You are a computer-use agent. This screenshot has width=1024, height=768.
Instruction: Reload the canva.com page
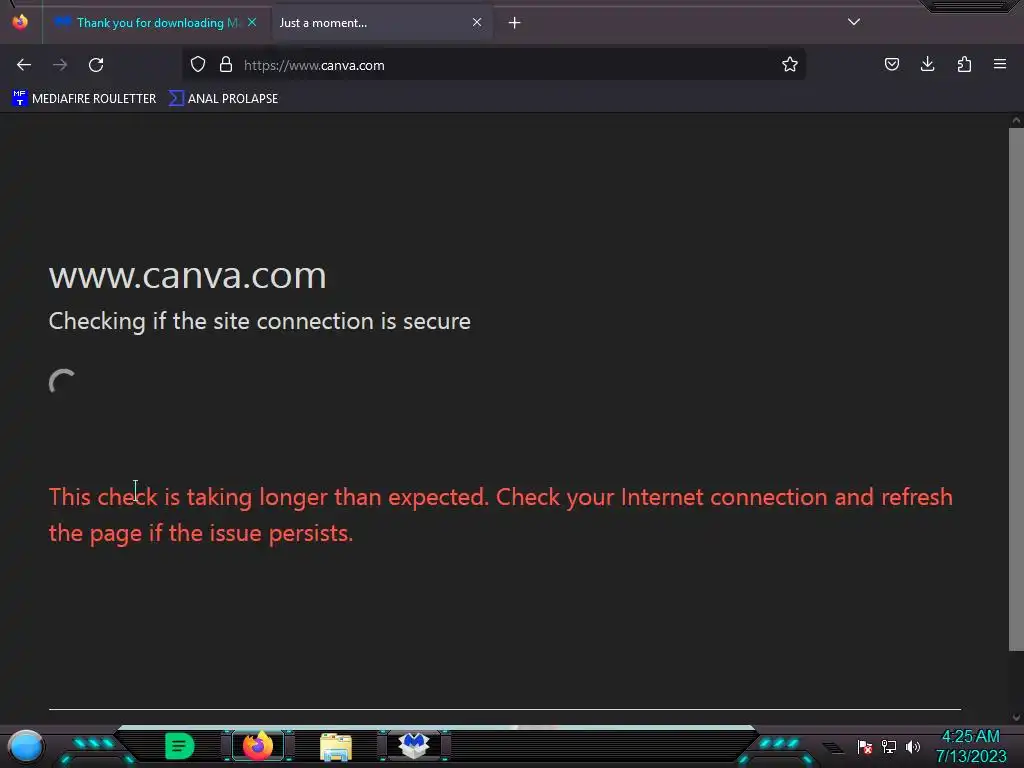tap(96, 65)
